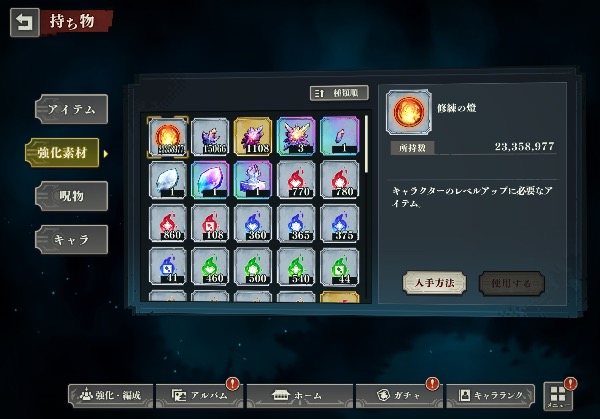Open the キャラ tab

[72, 240]
